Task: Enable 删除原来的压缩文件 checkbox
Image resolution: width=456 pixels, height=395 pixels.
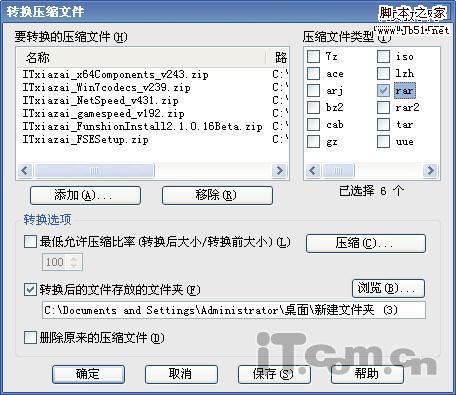Action: point(30,338)
